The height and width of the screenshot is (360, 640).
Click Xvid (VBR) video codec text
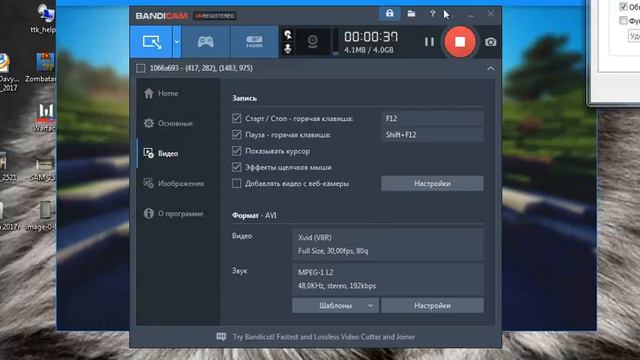click(x=315, y=238)
